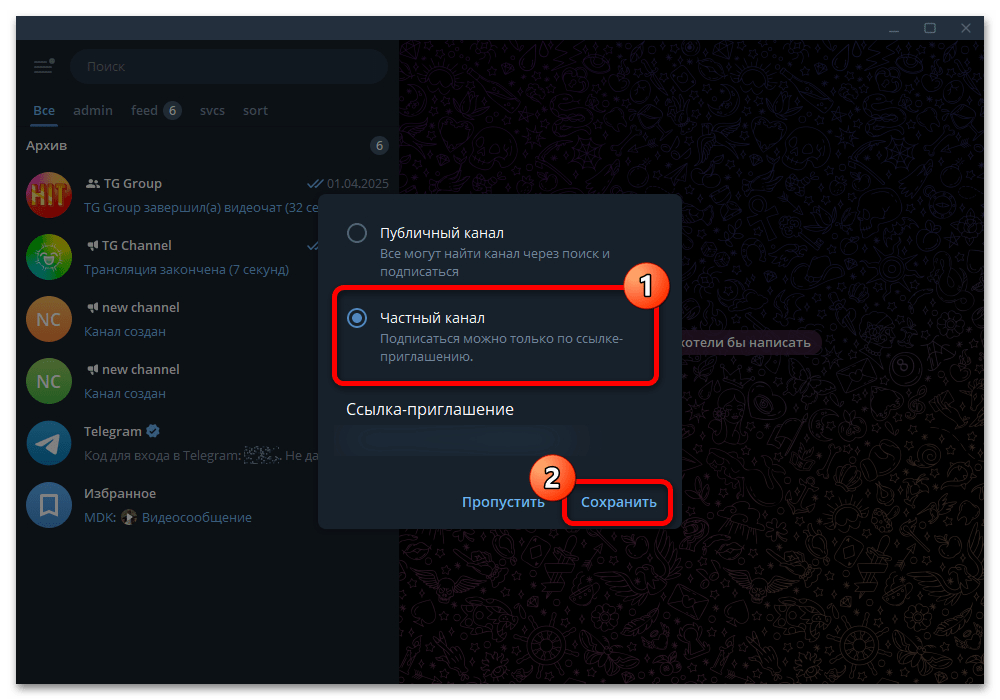Switch to the admin folder tab
The width and height of the screenshot is (1000, 700).
click(x=93, y=110)
